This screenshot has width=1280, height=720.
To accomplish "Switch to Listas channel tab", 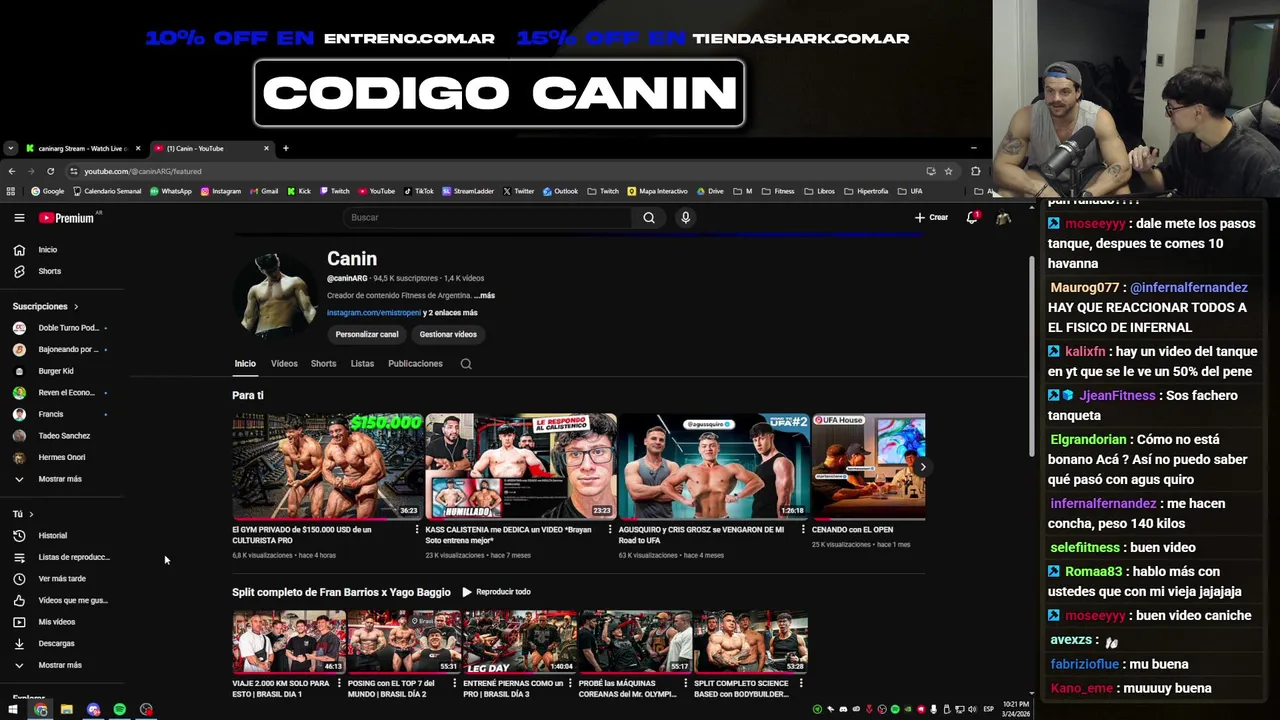I will coord(362,364).
